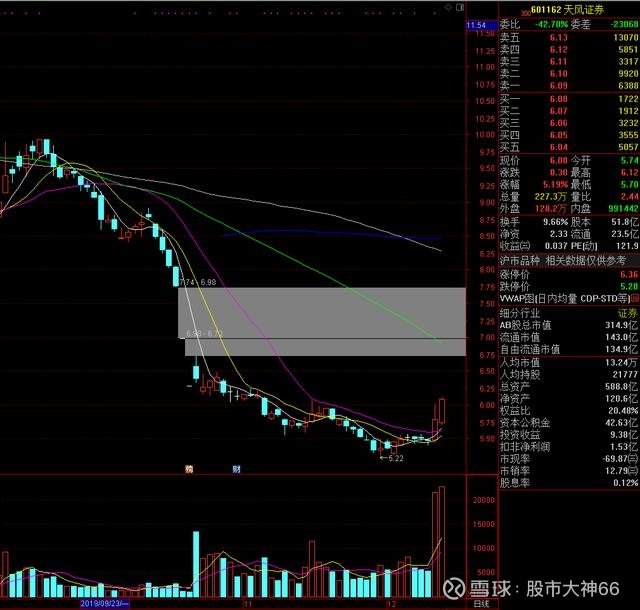Click the 证券 industry link
This screenshot has width=640, height=610.
628,313
